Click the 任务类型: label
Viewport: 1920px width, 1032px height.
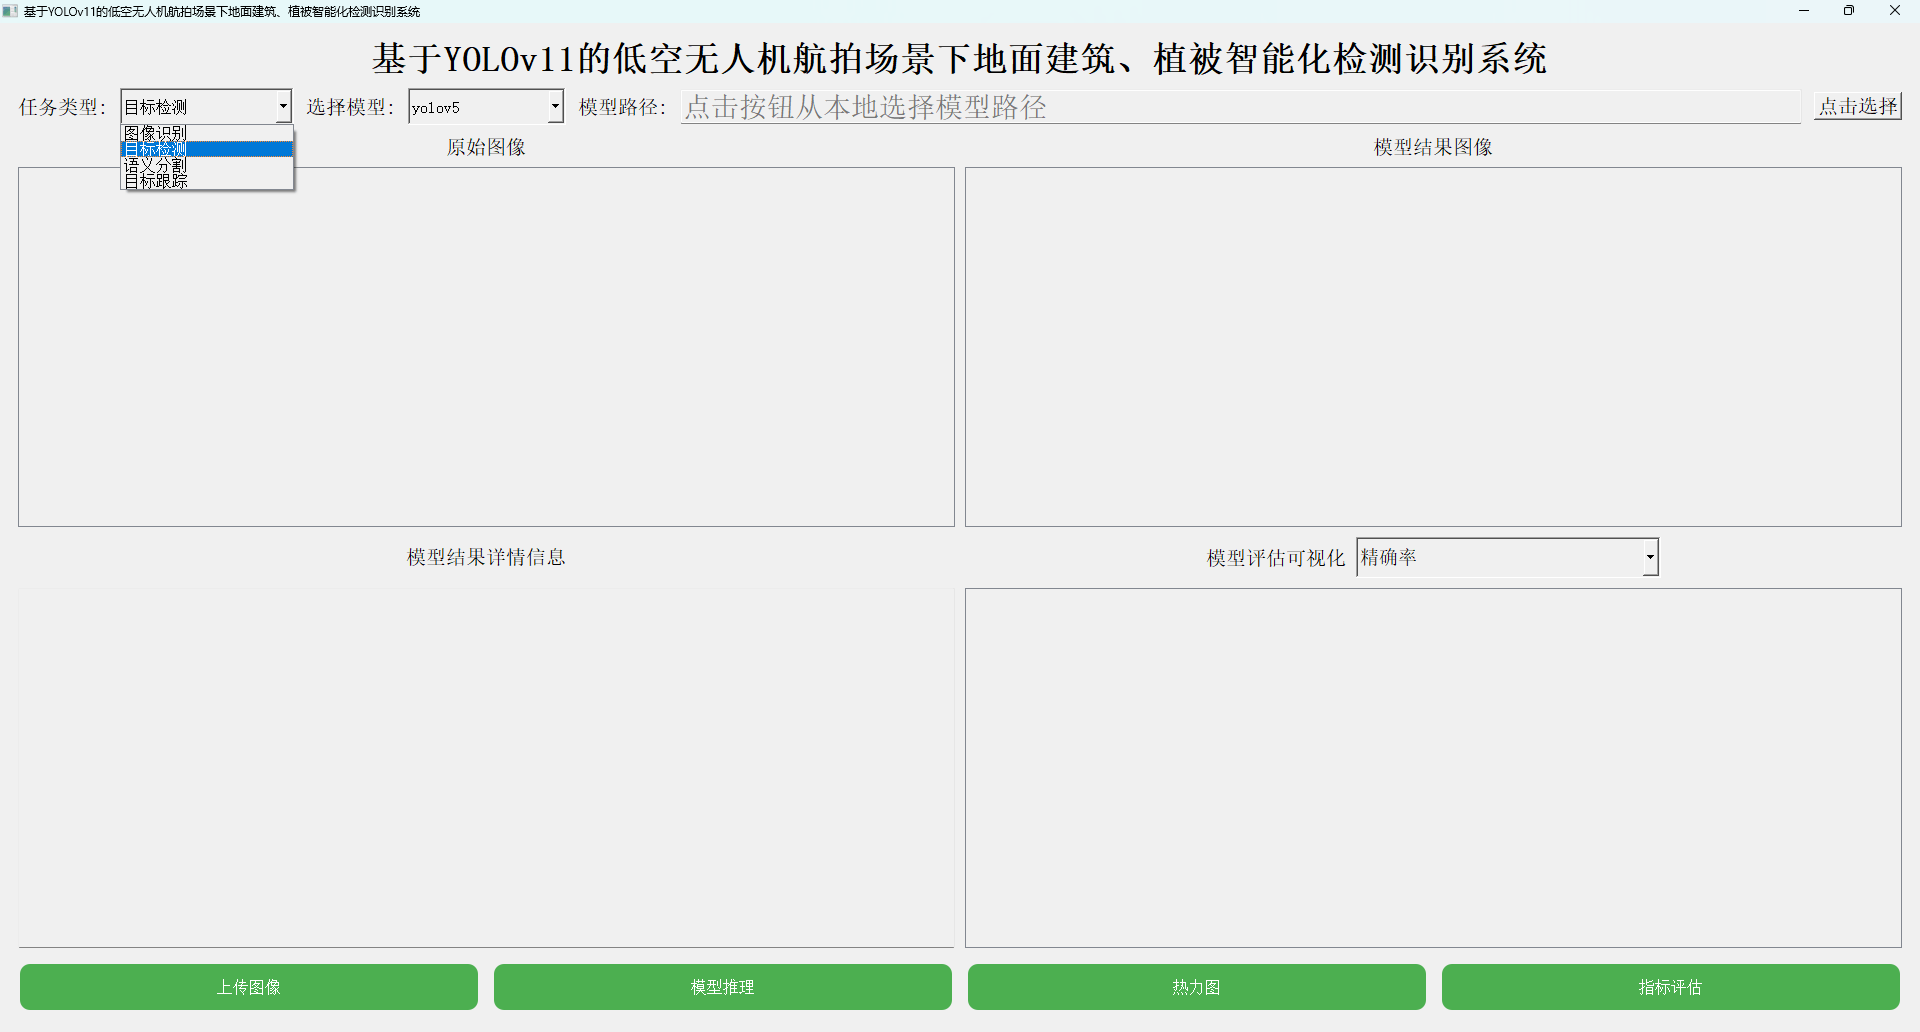(x=63, y=107)
